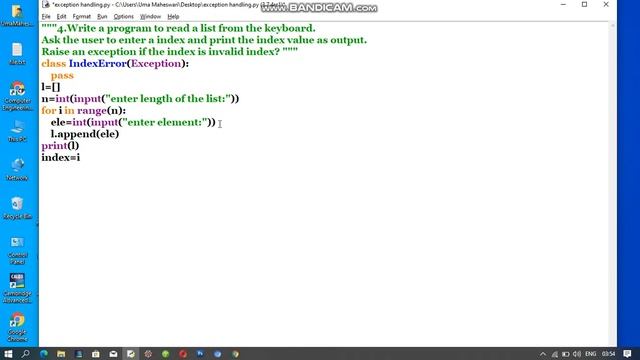
Task: Click the 'pass' keyword line
Action: (62, 76)
